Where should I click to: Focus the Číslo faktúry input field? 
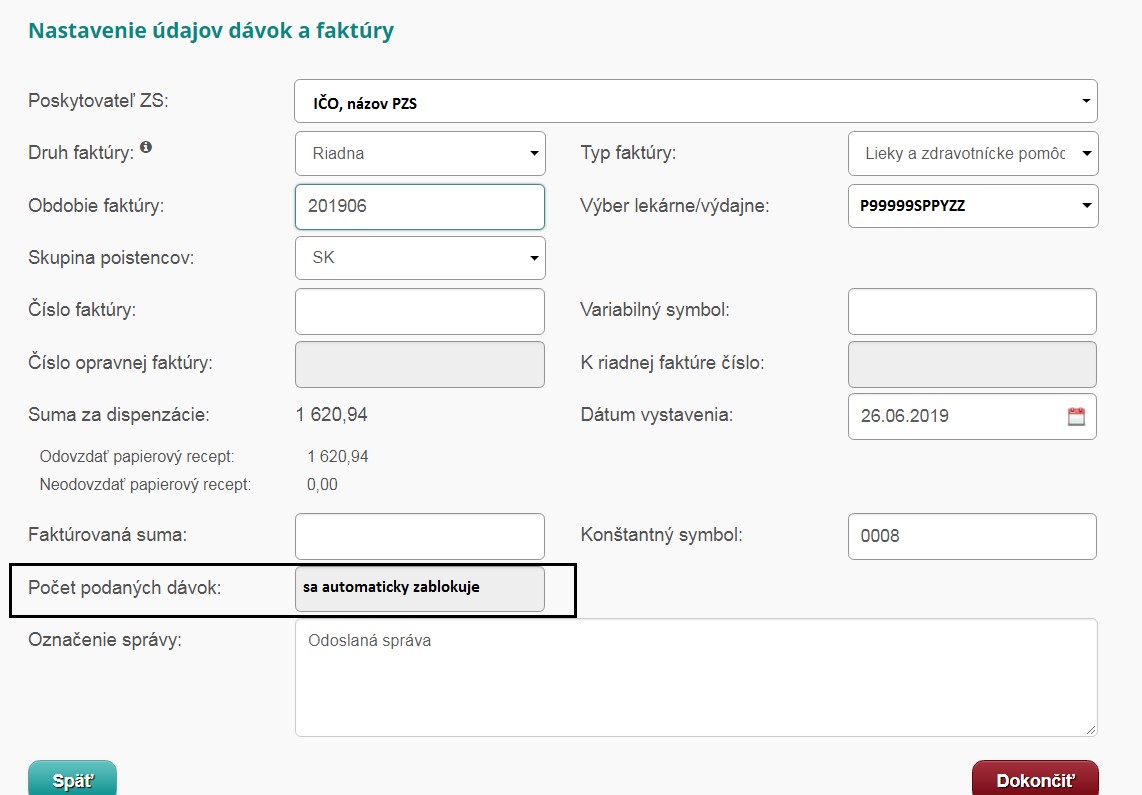point(420,311)
